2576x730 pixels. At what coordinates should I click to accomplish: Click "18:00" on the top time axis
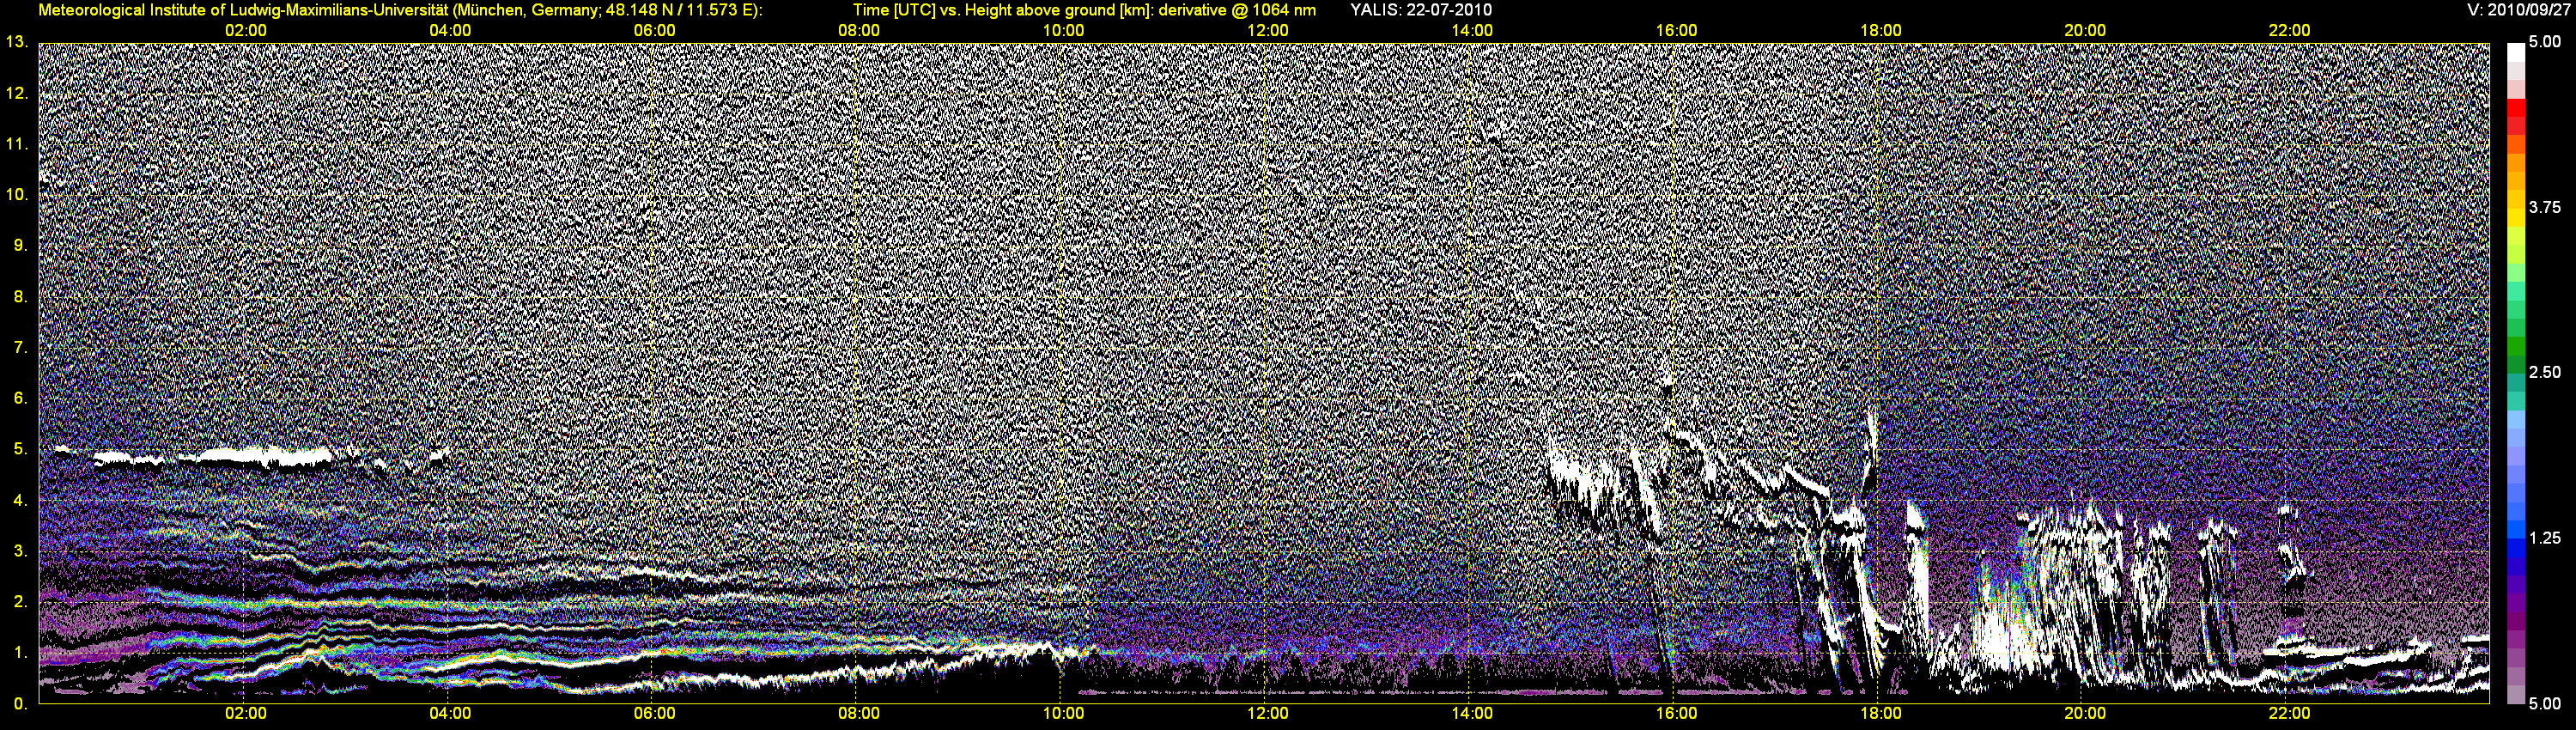click(x=1880, y=30)
